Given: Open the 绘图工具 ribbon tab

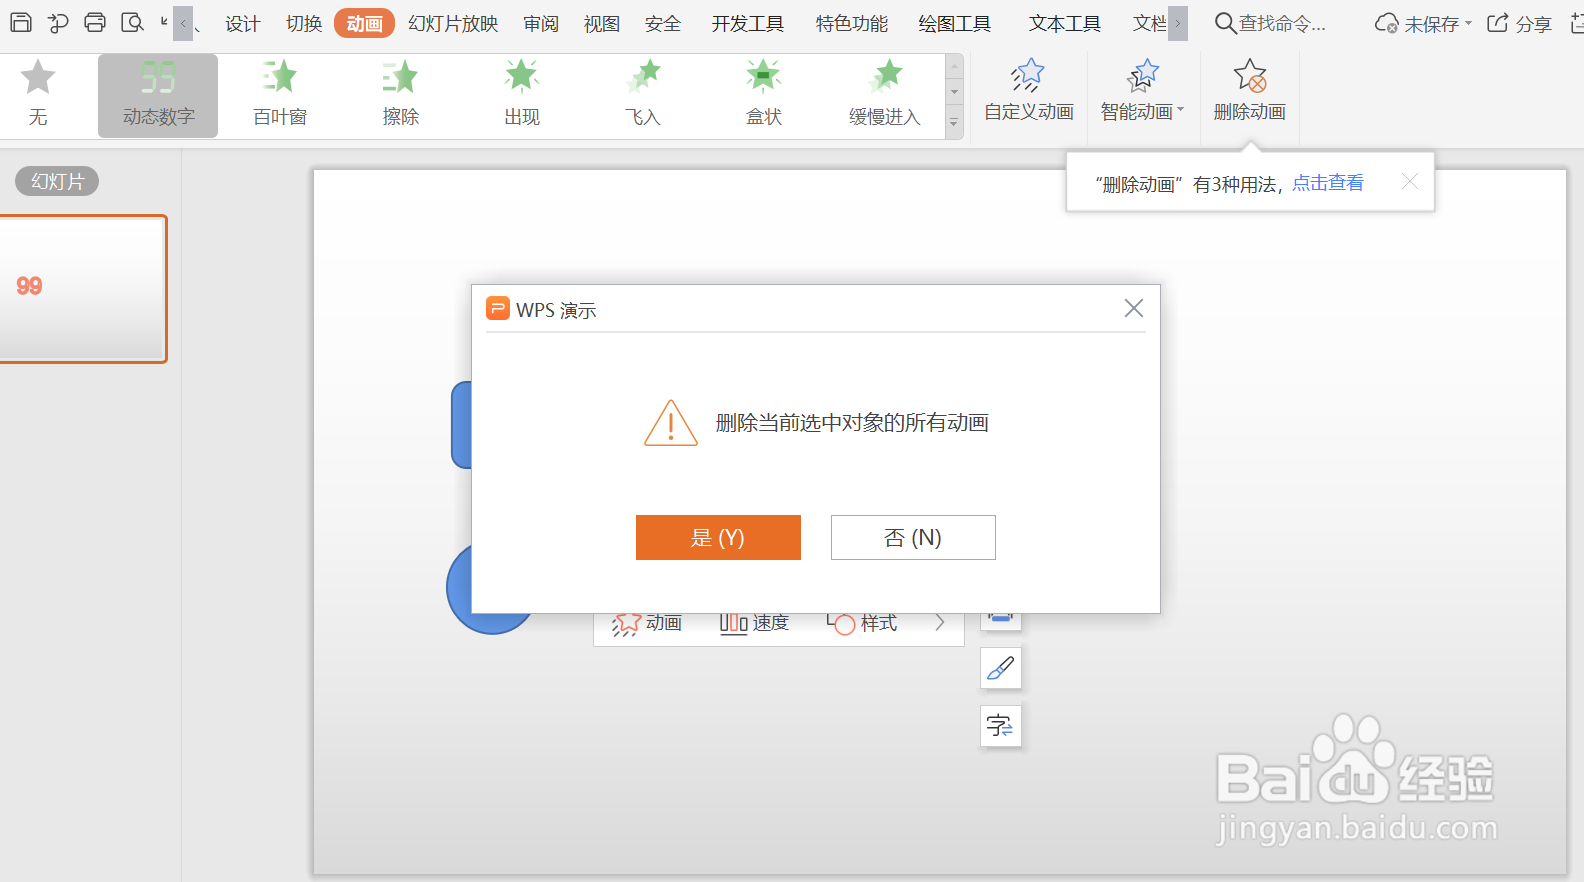Looking at the screenshot, I should (955, 24).
